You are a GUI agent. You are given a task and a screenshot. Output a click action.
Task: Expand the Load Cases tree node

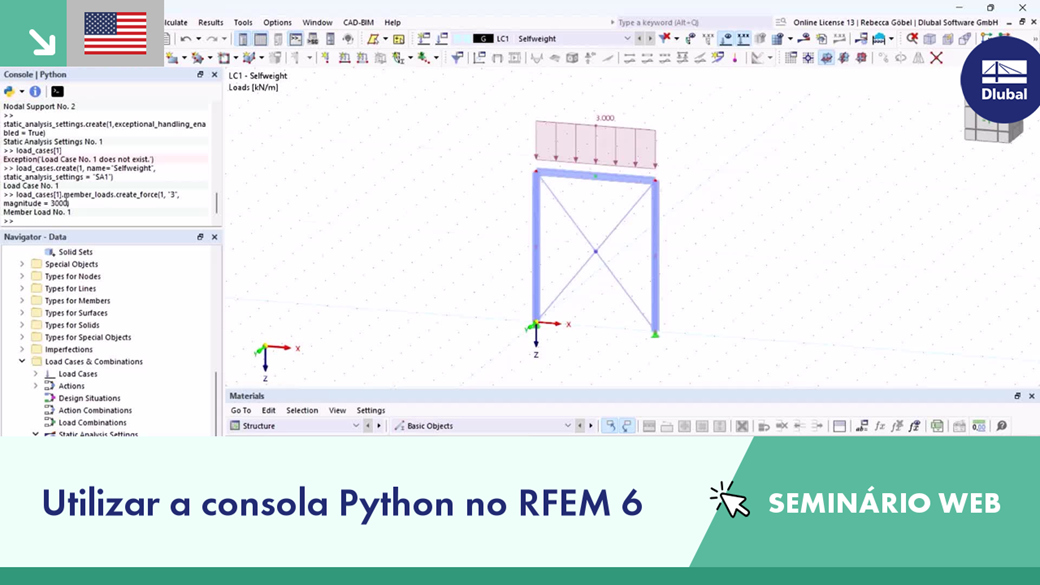(35, 374)
